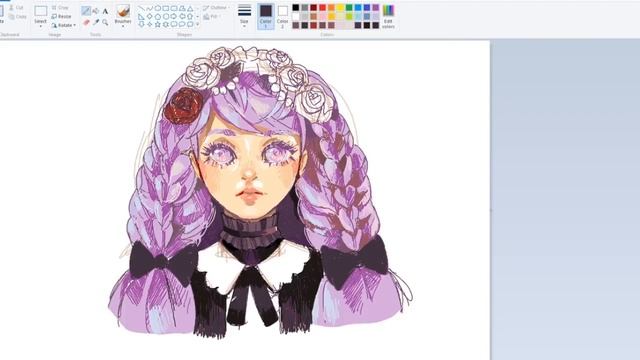
Task: Pick the rose pink palette swatch
Action: pos(322,16)
